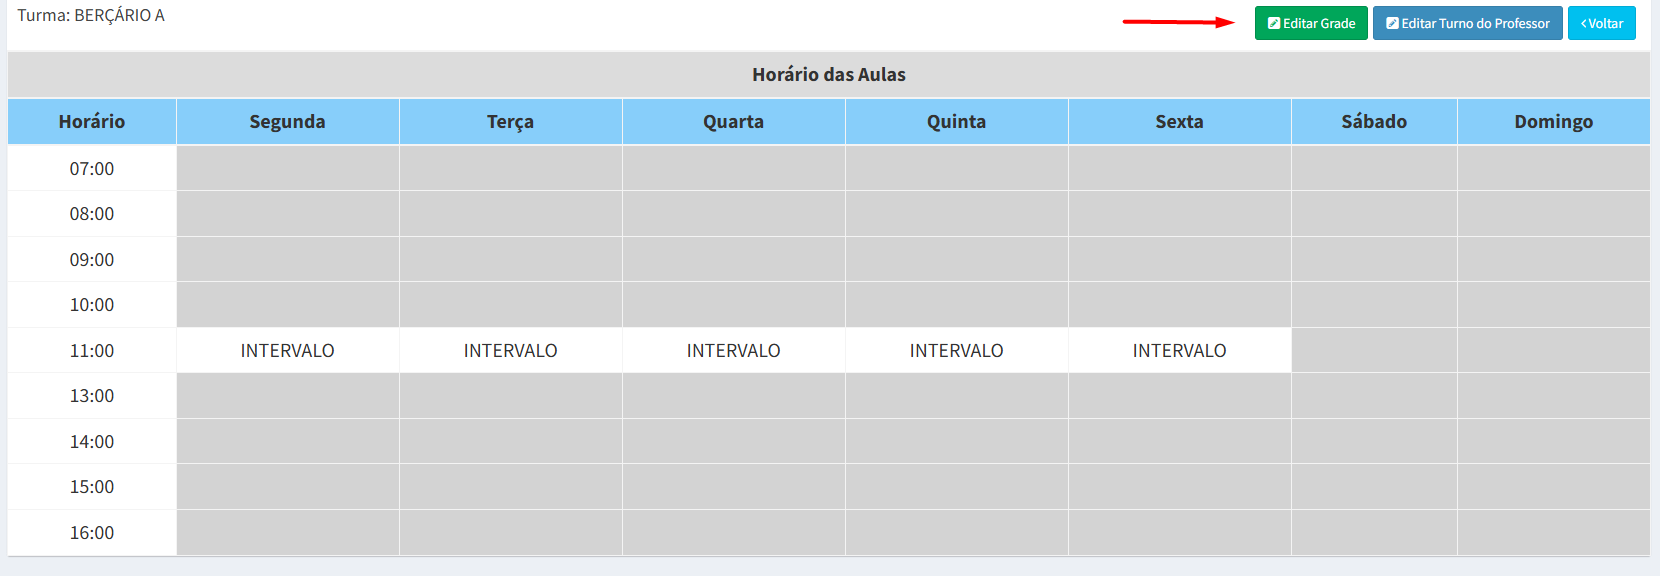Click the INTERVALO cell under Sexta
The image size is (1660, 576).
click(x=1180, y=351)
